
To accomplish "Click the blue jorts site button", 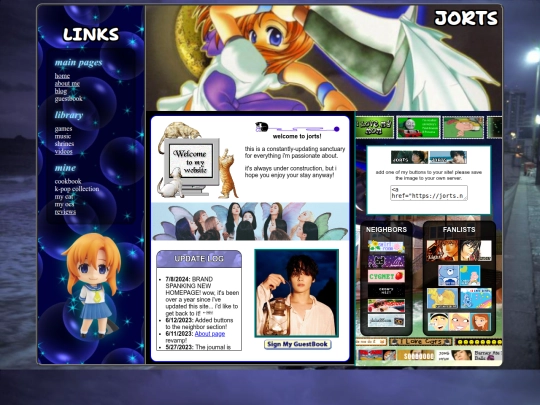I will (448, 157).
